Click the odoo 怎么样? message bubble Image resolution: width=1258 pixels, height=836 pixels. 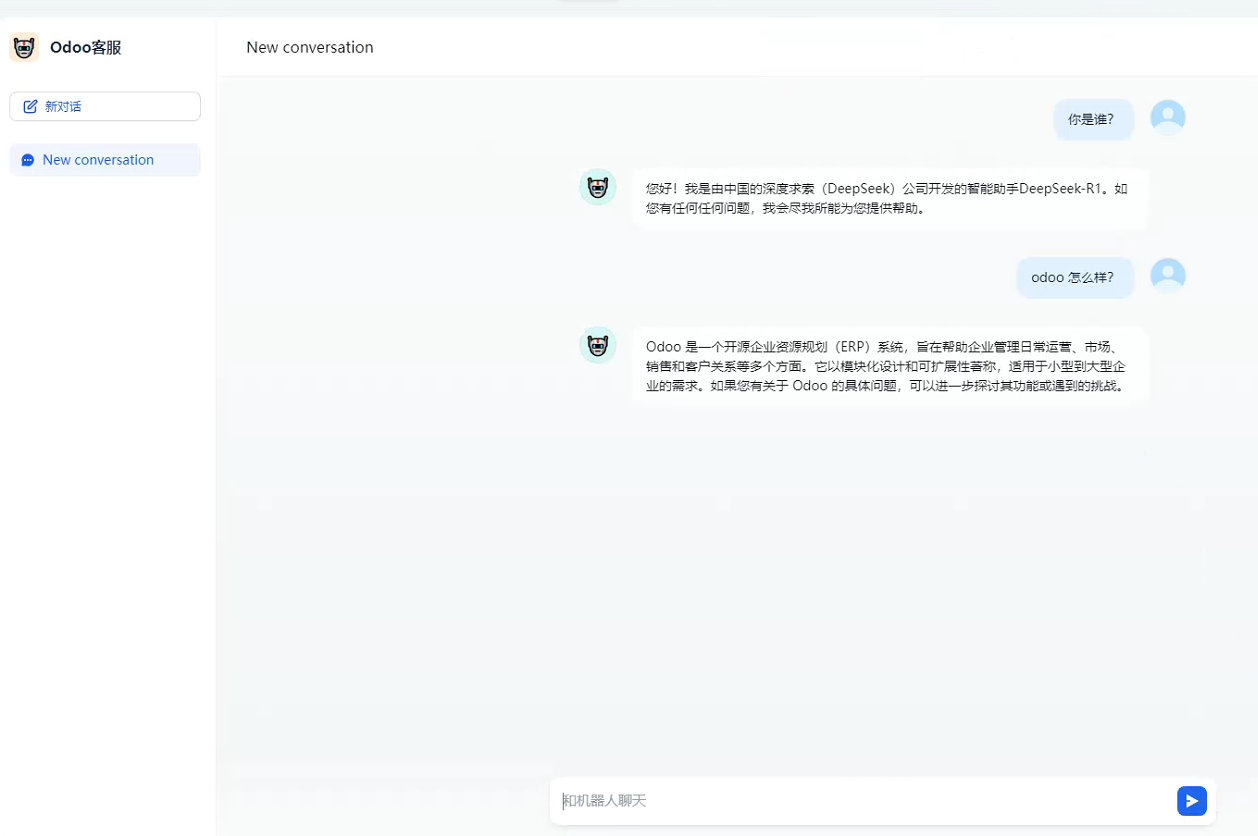[1076, 277]
